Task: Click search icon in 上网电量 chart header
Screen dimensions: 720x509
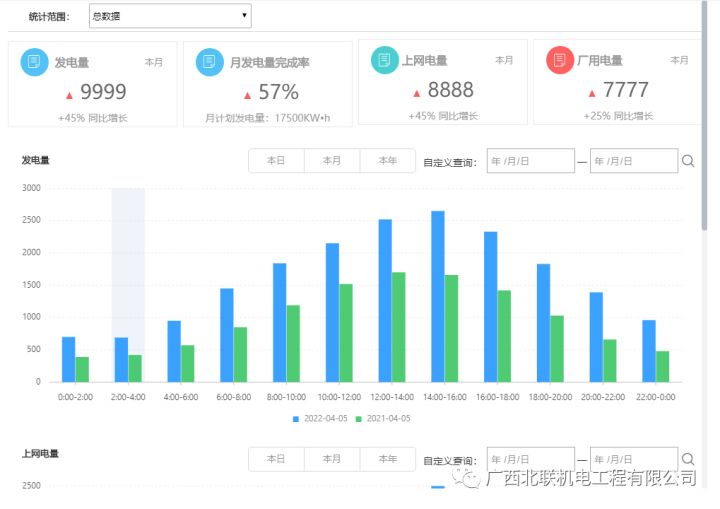Action: (x=688, y=459)
